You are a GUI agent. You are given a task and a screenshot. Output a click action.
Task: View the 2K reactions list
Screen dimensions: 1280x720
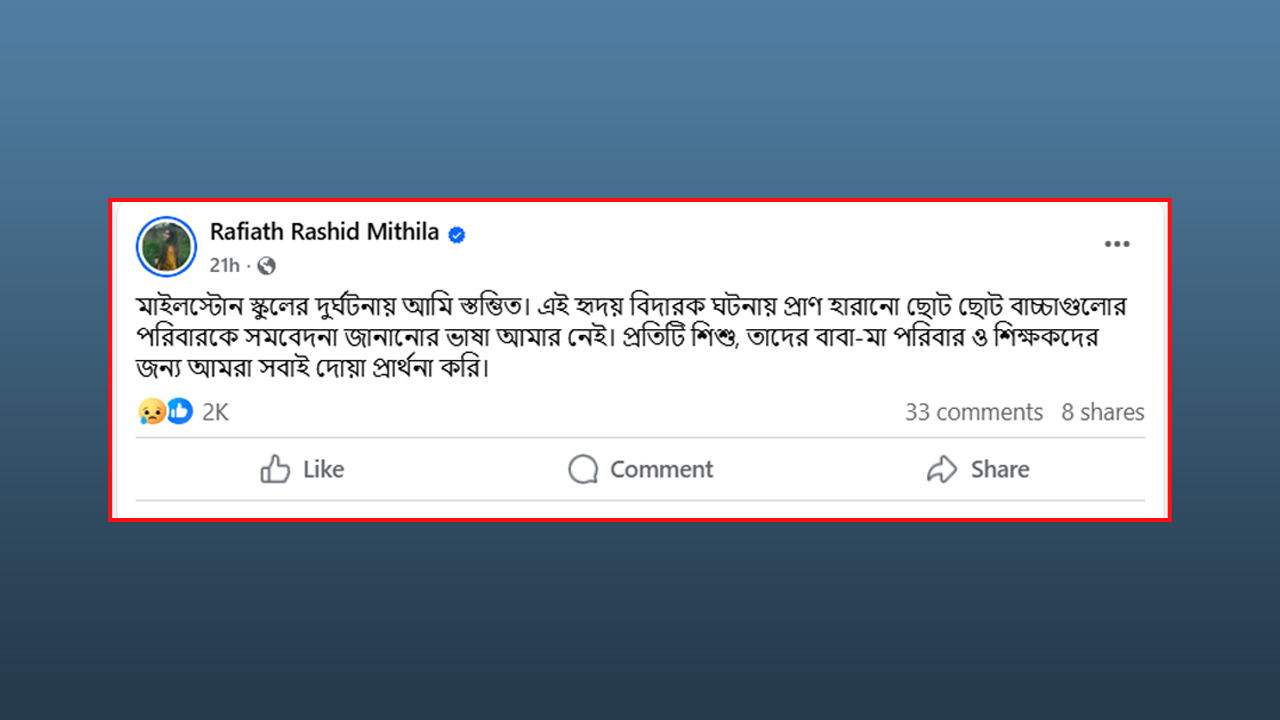215,412
